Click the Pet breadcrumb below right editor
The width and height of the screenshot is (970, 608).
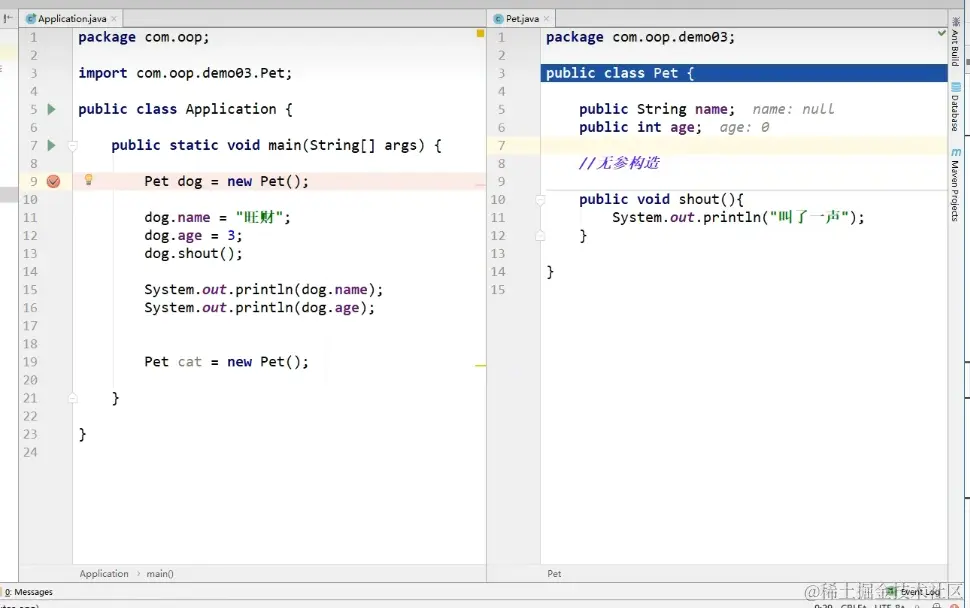pyautogui.click(x=554, y=573)
